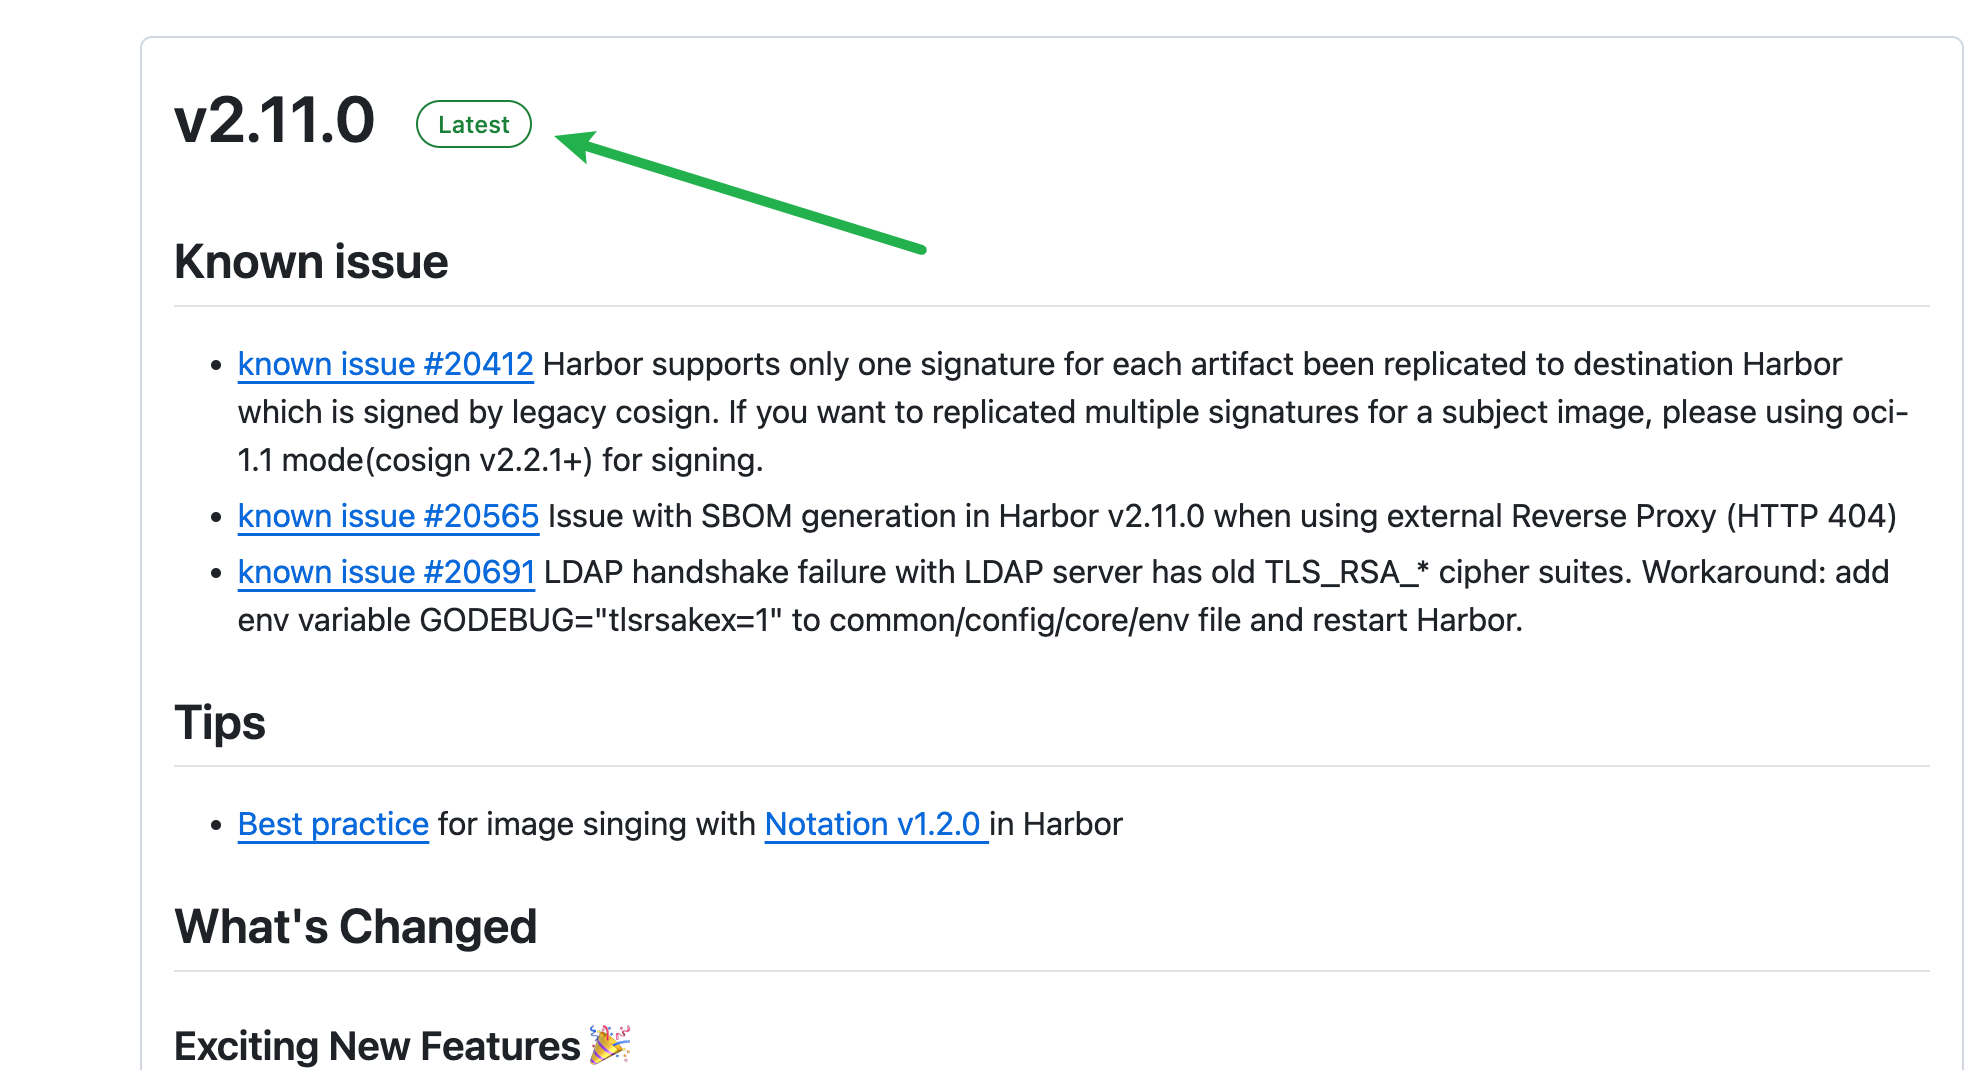Click the green Latest badge
This screenshot has width=1988, height=1070.
[x=473, y=124]
